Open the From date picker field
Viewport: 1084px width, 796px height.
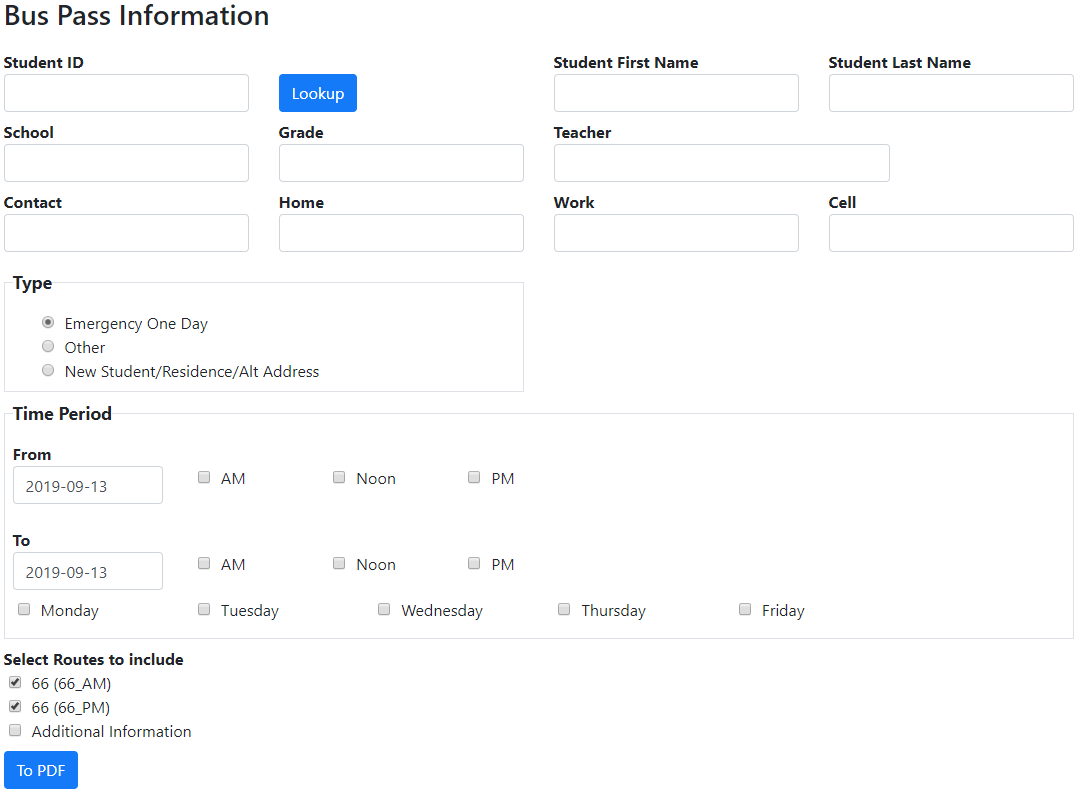point(88,485)
